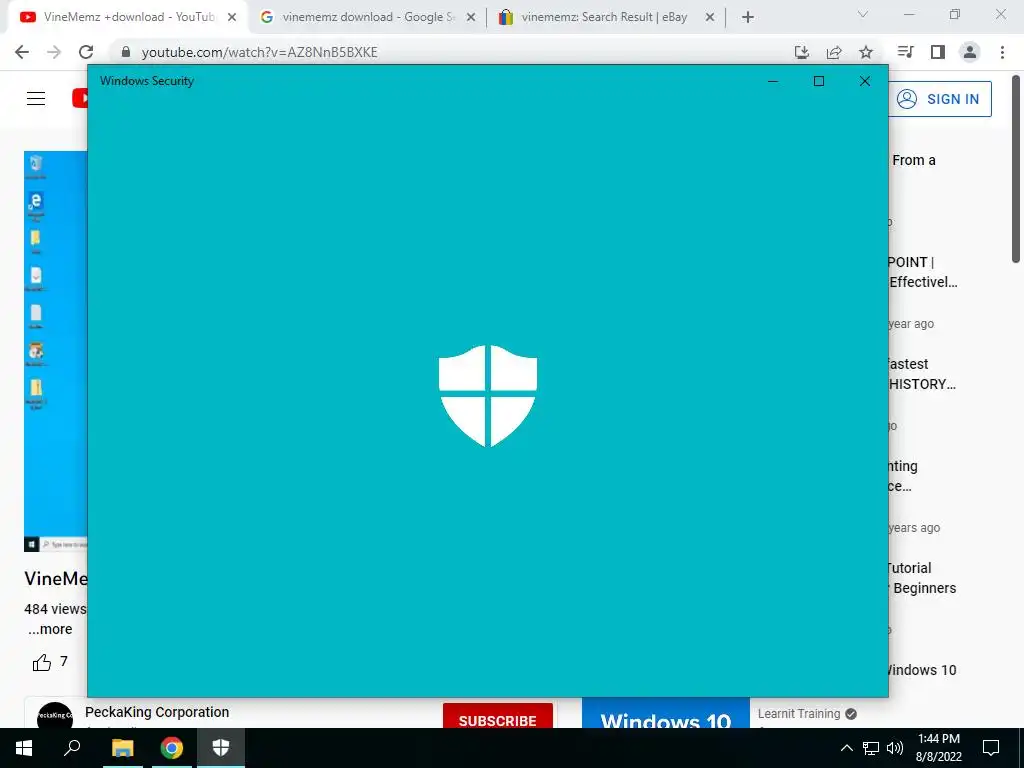Close the YouTube tab
This screenshot has height=768, width=1024.
(232, 18)
